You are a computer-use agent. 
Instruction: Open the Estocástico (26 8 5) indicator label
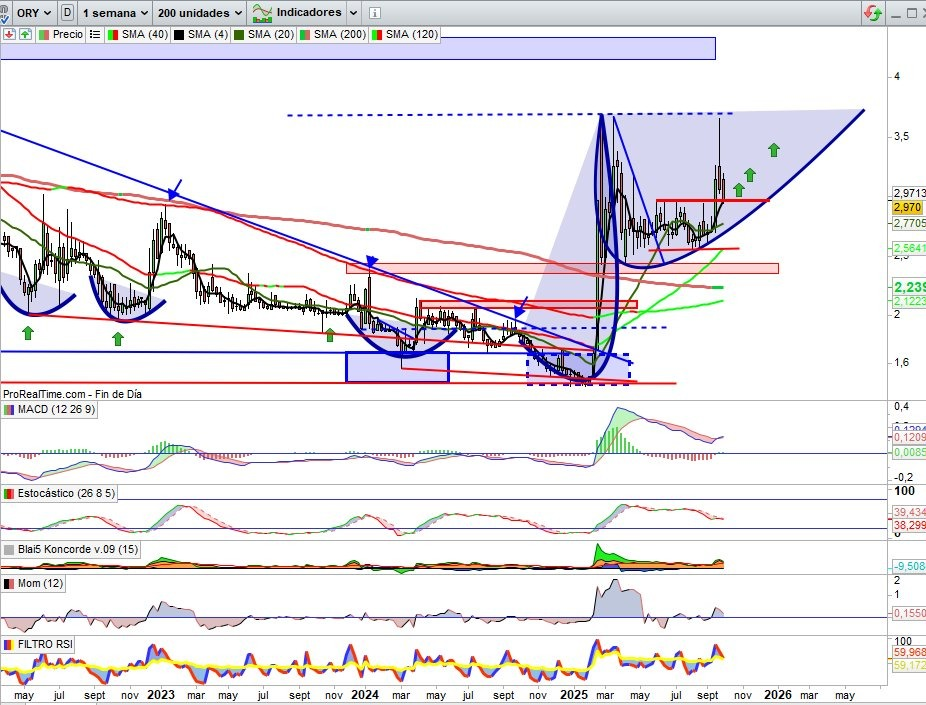62,494
